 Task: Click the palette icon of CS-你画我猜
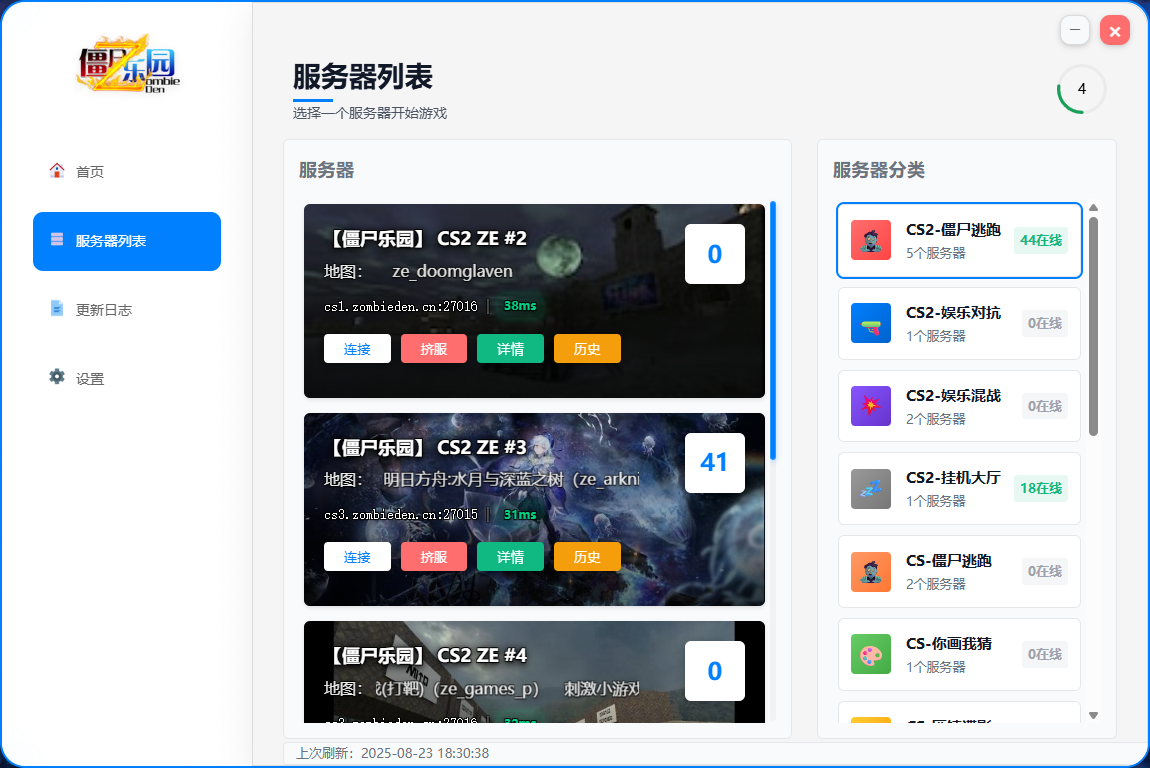[x=871, y=654]
